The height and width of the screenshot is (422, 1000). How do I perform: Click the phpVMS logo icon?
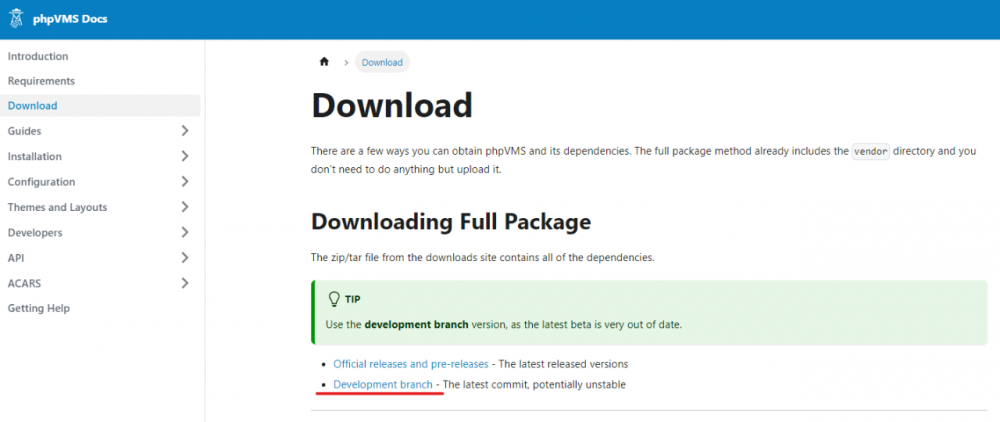click(17, 19)
